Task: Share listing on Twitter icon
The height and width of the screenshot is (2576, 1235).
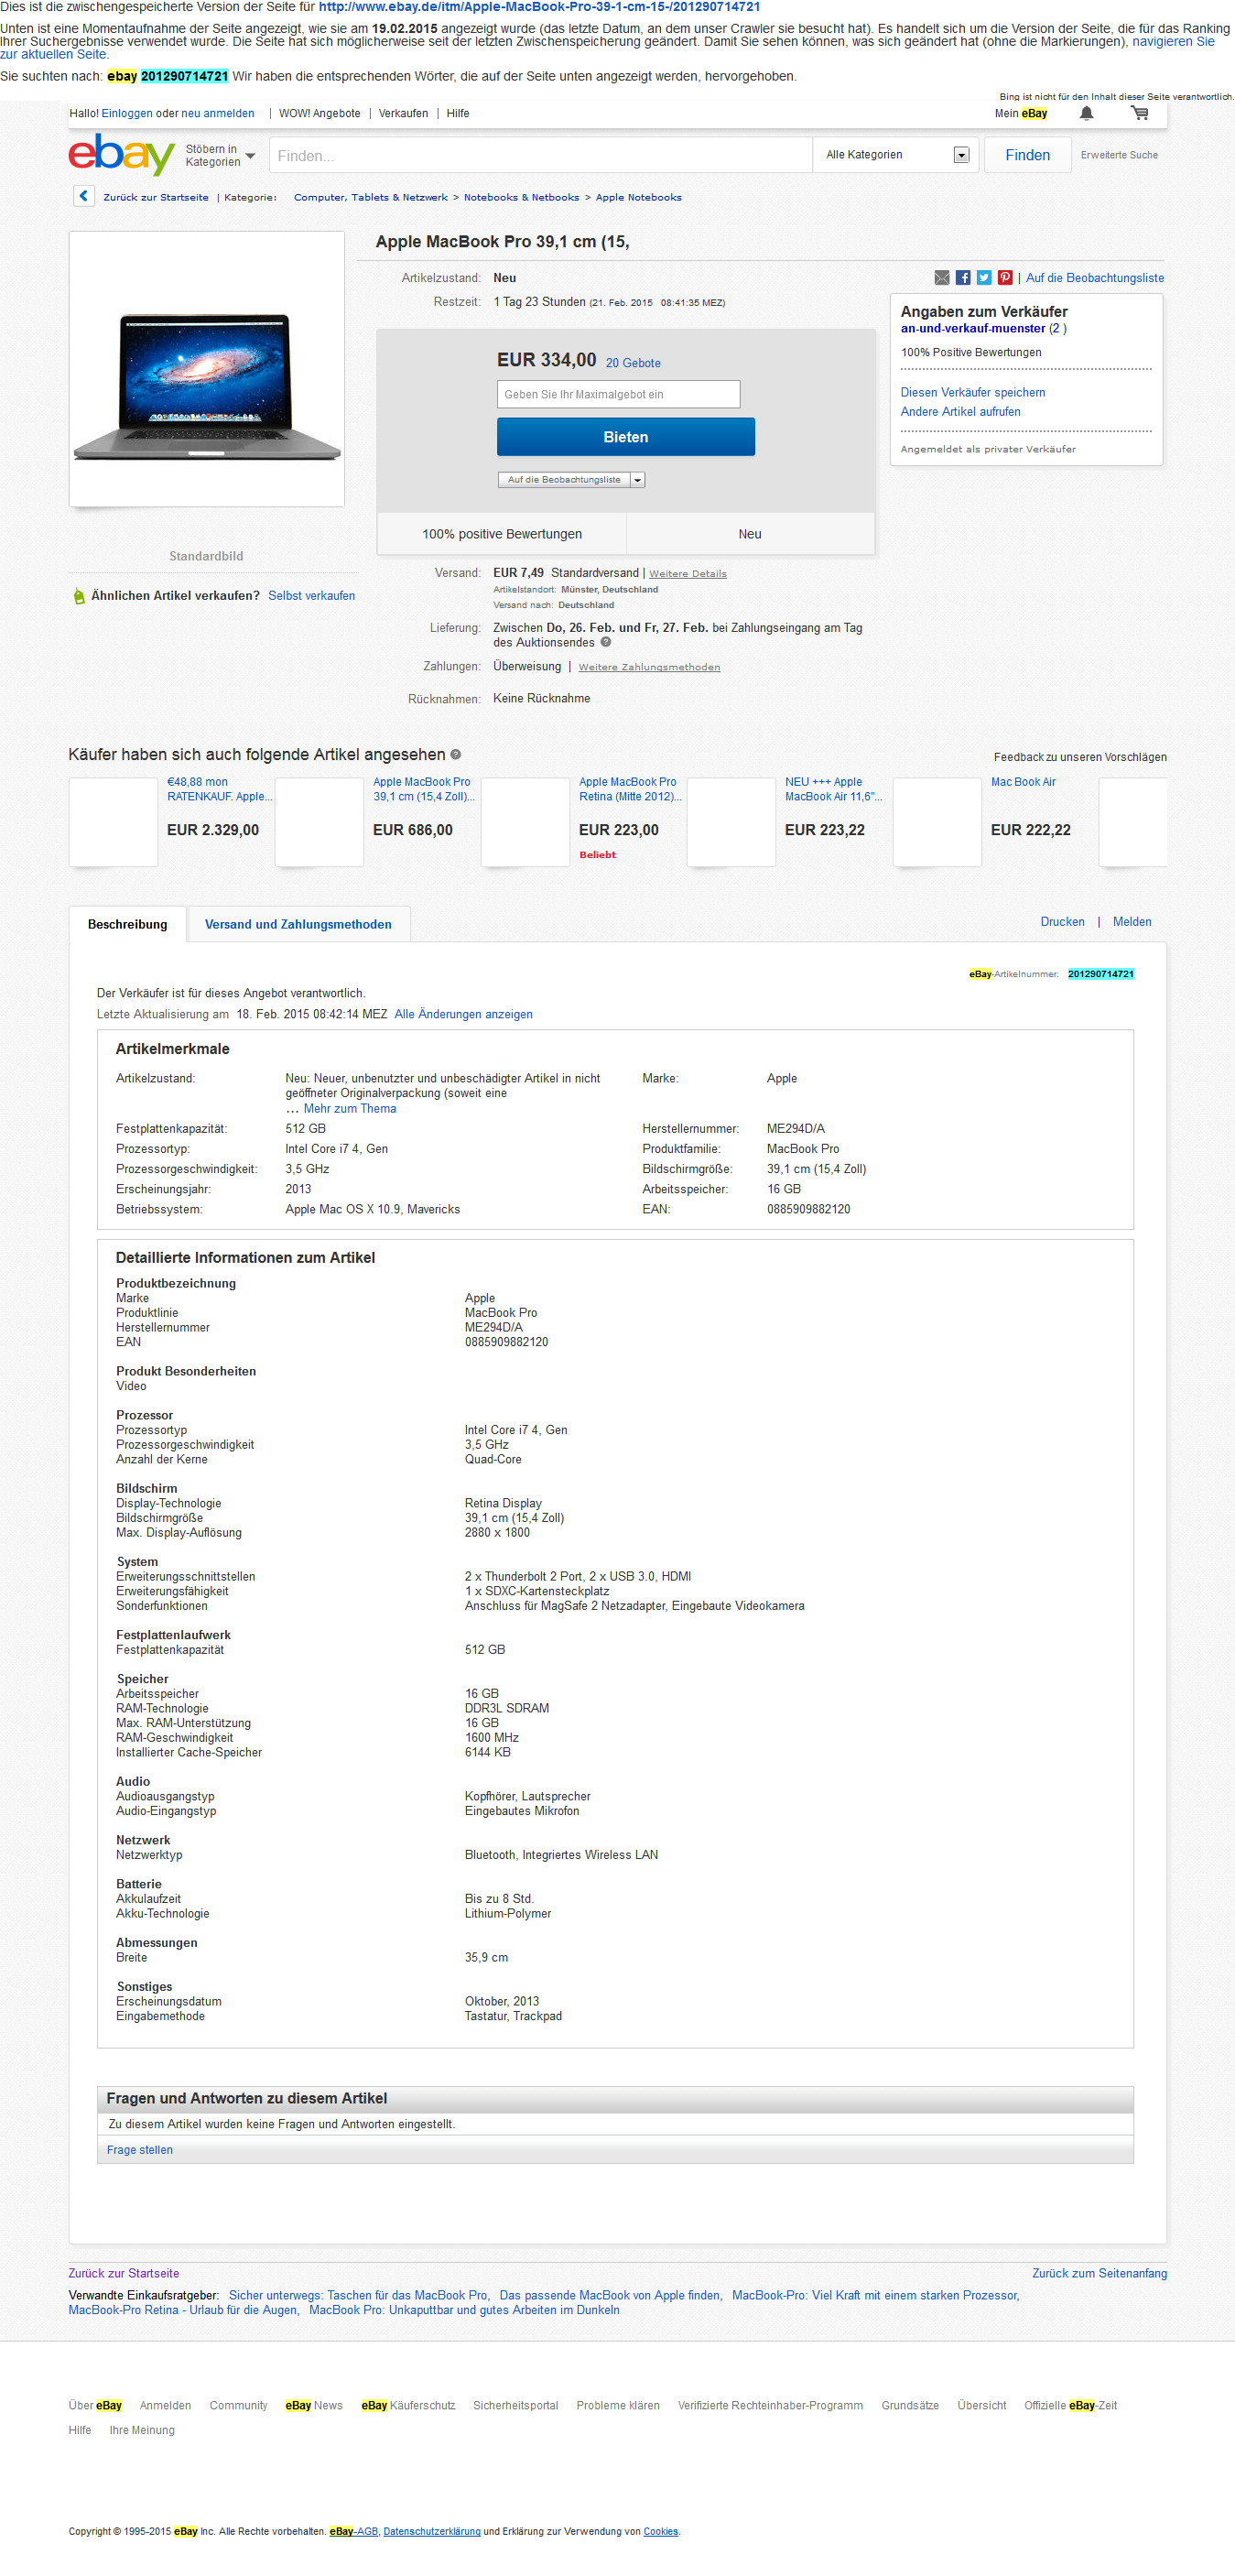Action: point(984,278)
